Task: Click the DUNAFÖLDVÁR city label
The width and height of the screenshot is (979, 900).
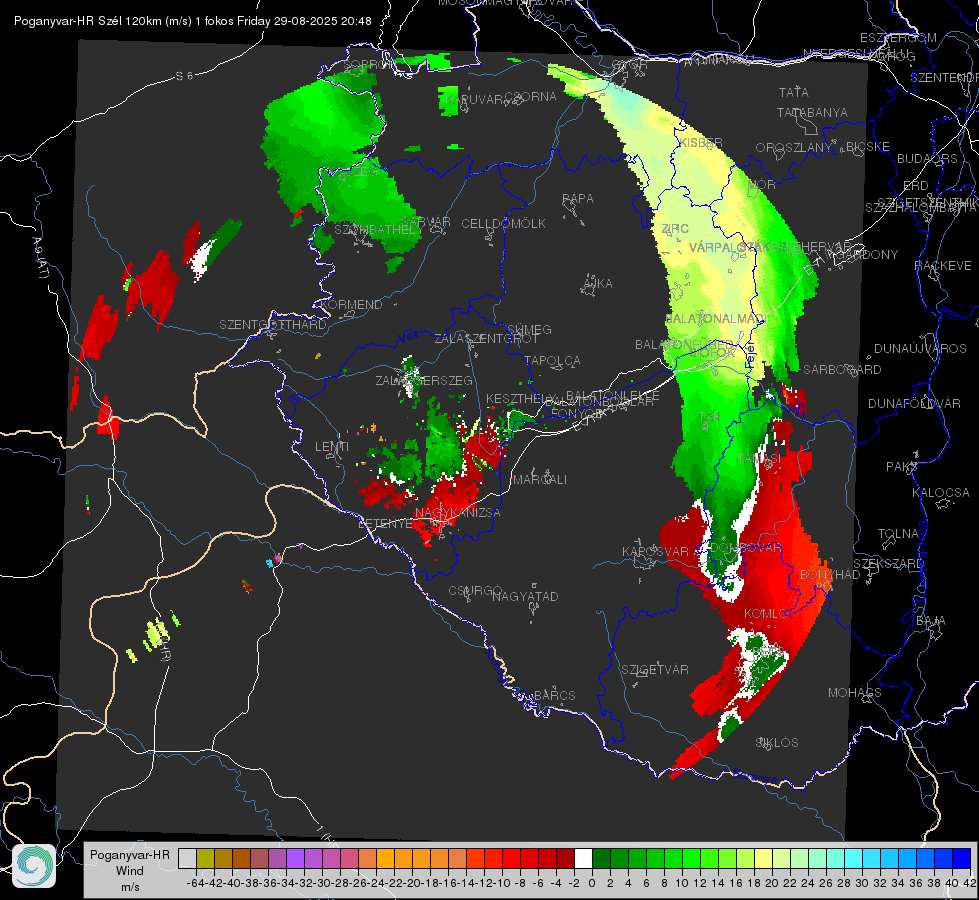Action: click(x=914, y=403)
